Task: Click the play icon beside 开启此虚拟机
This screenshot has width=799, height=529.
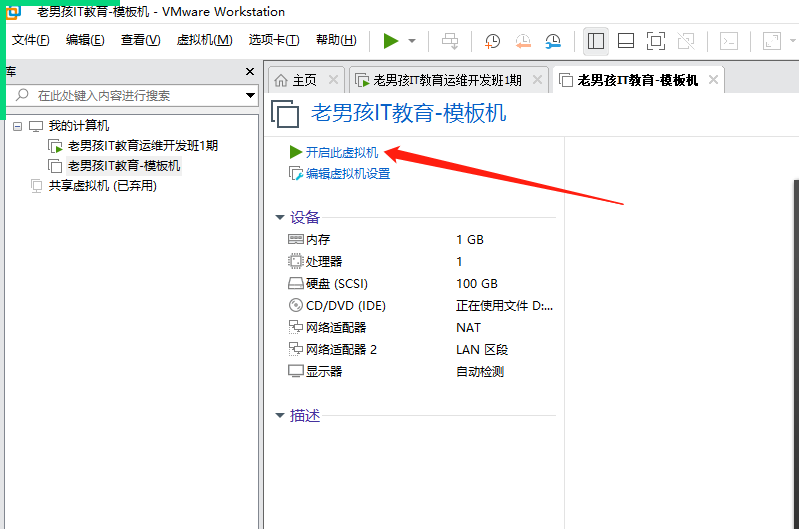Action: [x=296, y=152]
